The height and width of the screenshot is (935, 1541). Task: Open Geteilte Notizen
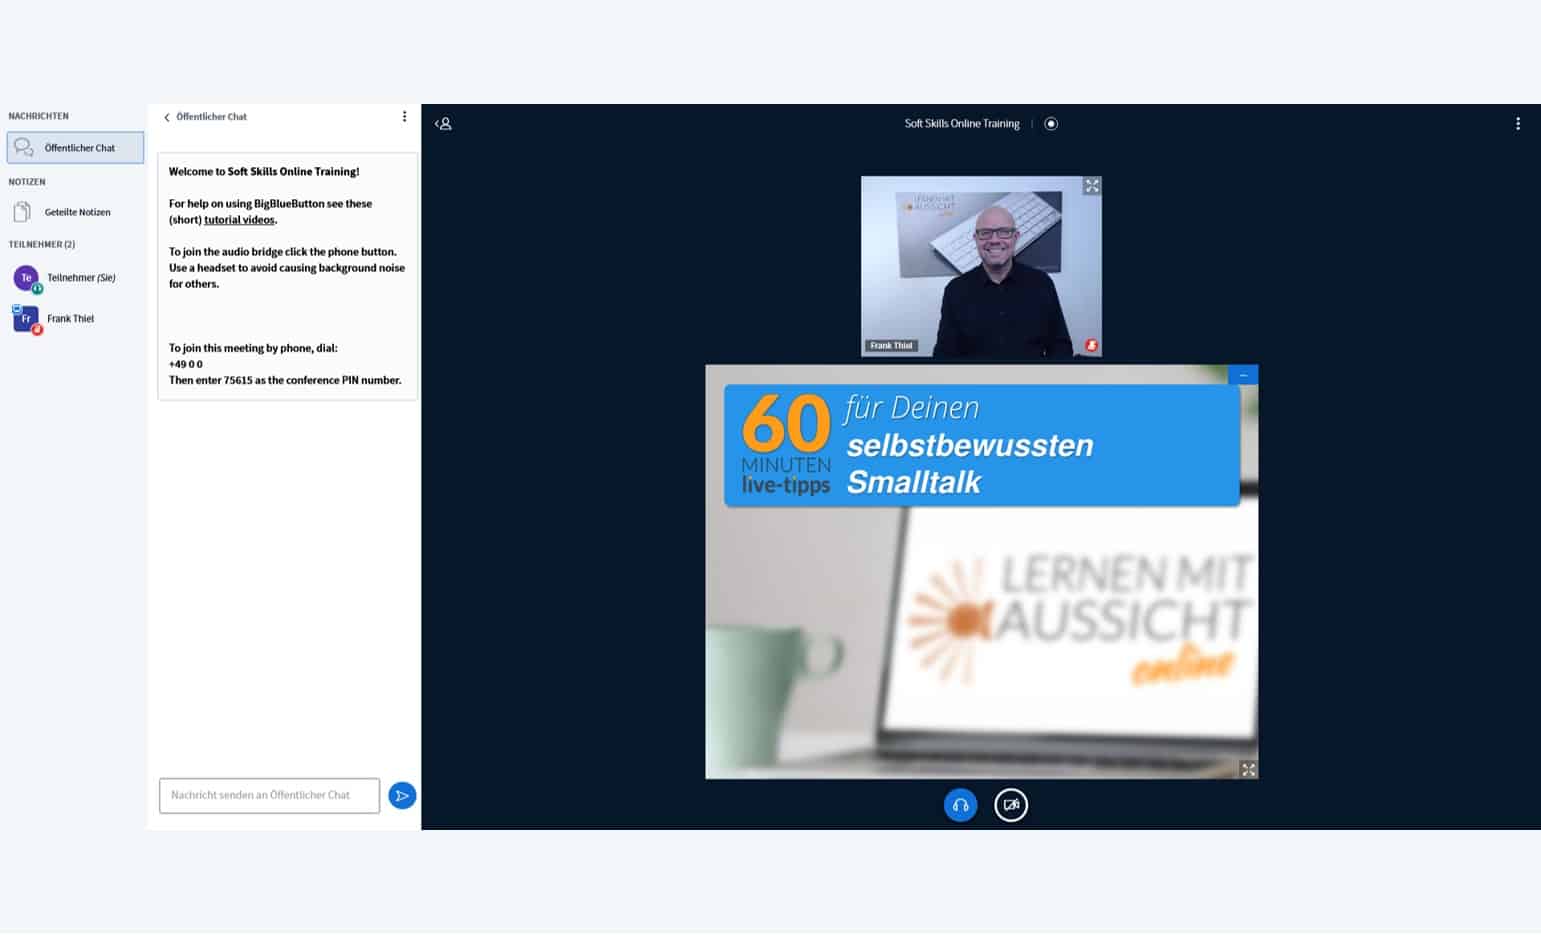pyautogui.click(x=76, y=212)
